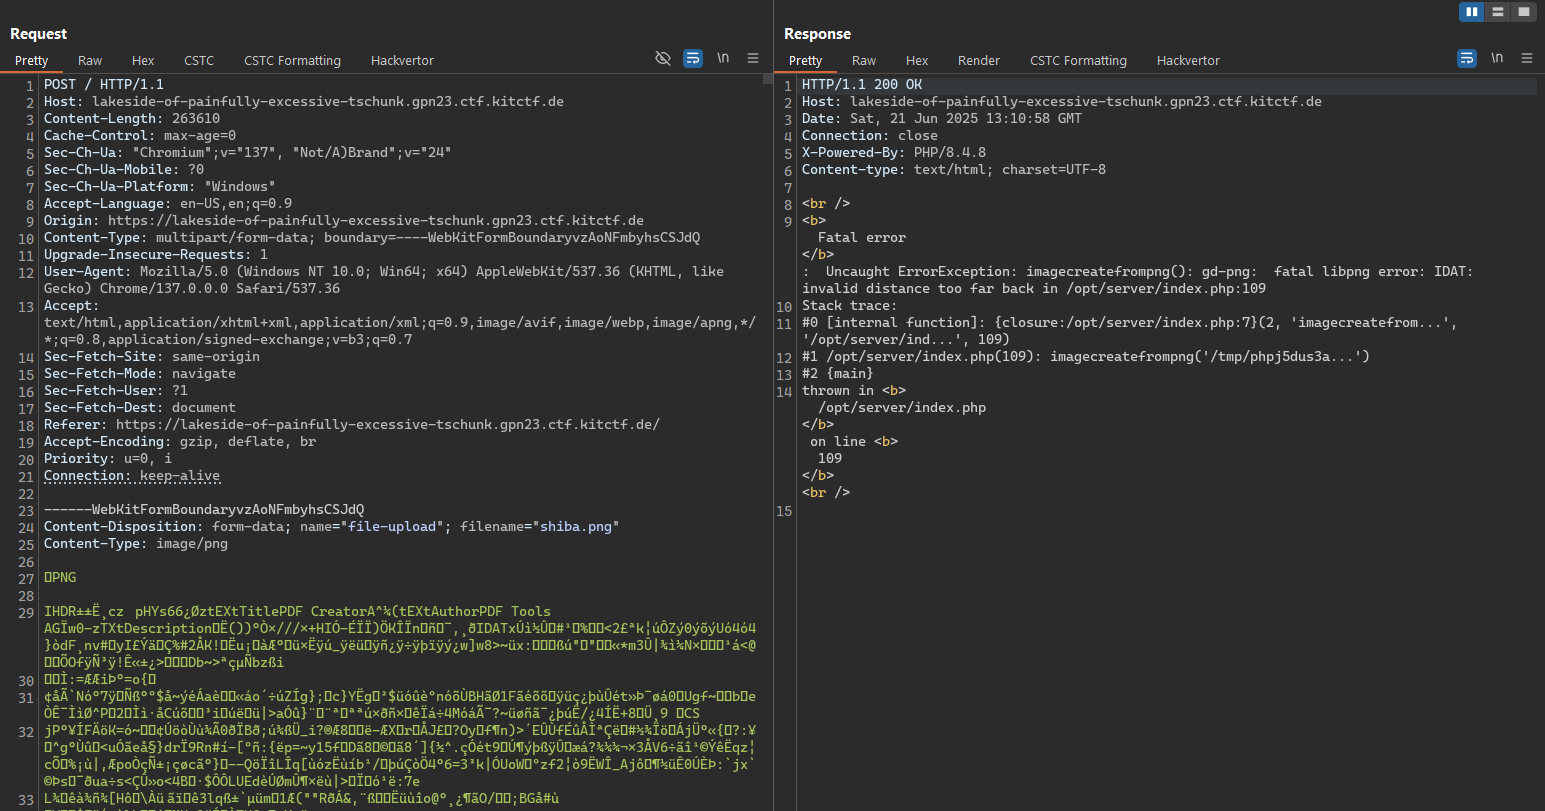Click the line number 109 in response
1545x811 pixels.
[830, 458]
